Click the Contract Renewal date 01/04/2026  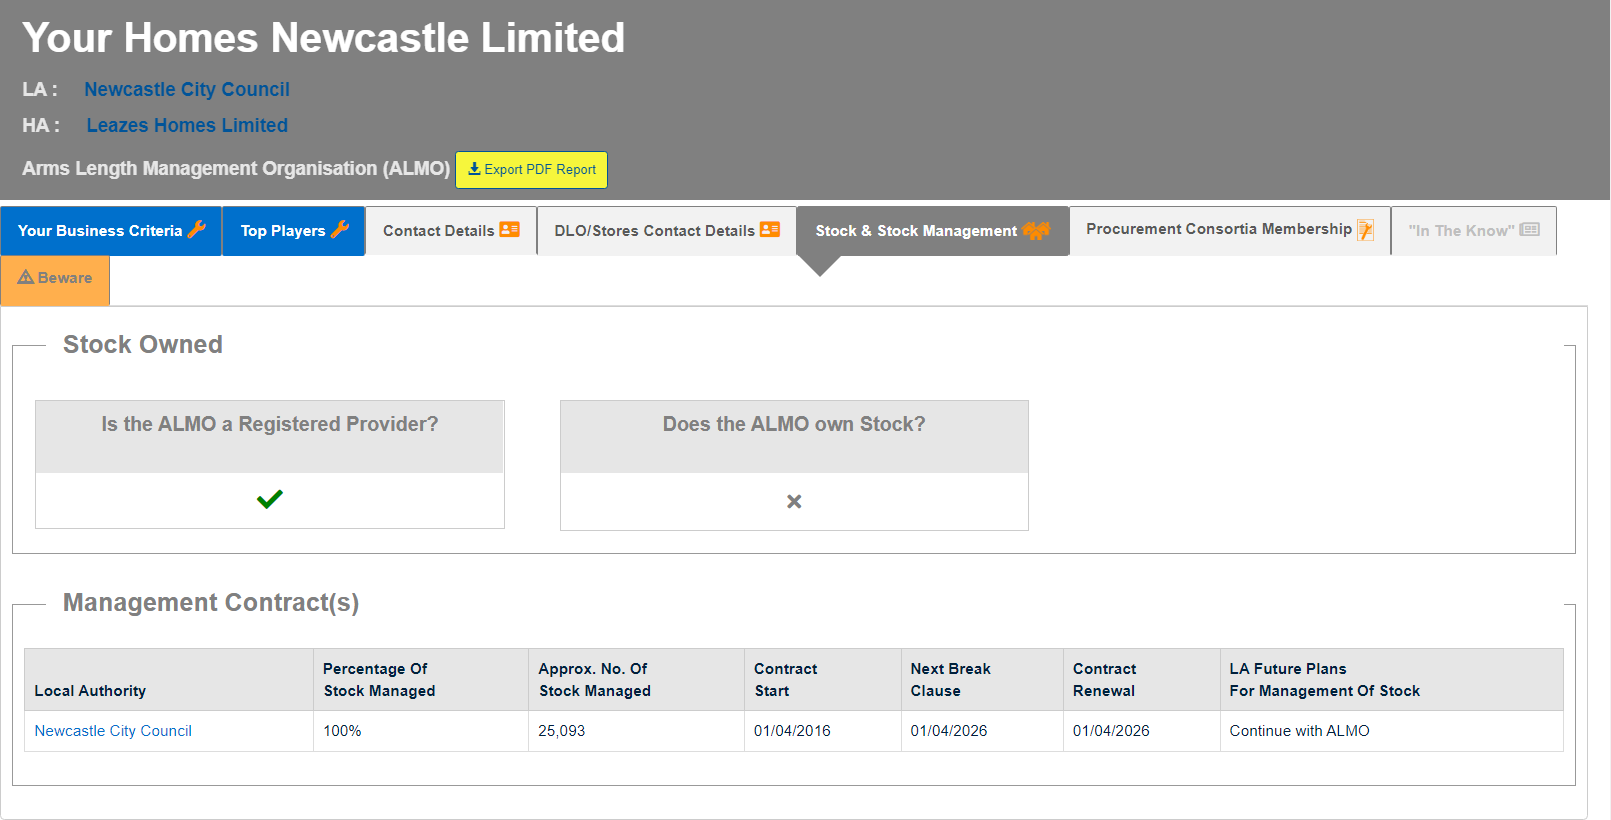[x=1111, y=731]
